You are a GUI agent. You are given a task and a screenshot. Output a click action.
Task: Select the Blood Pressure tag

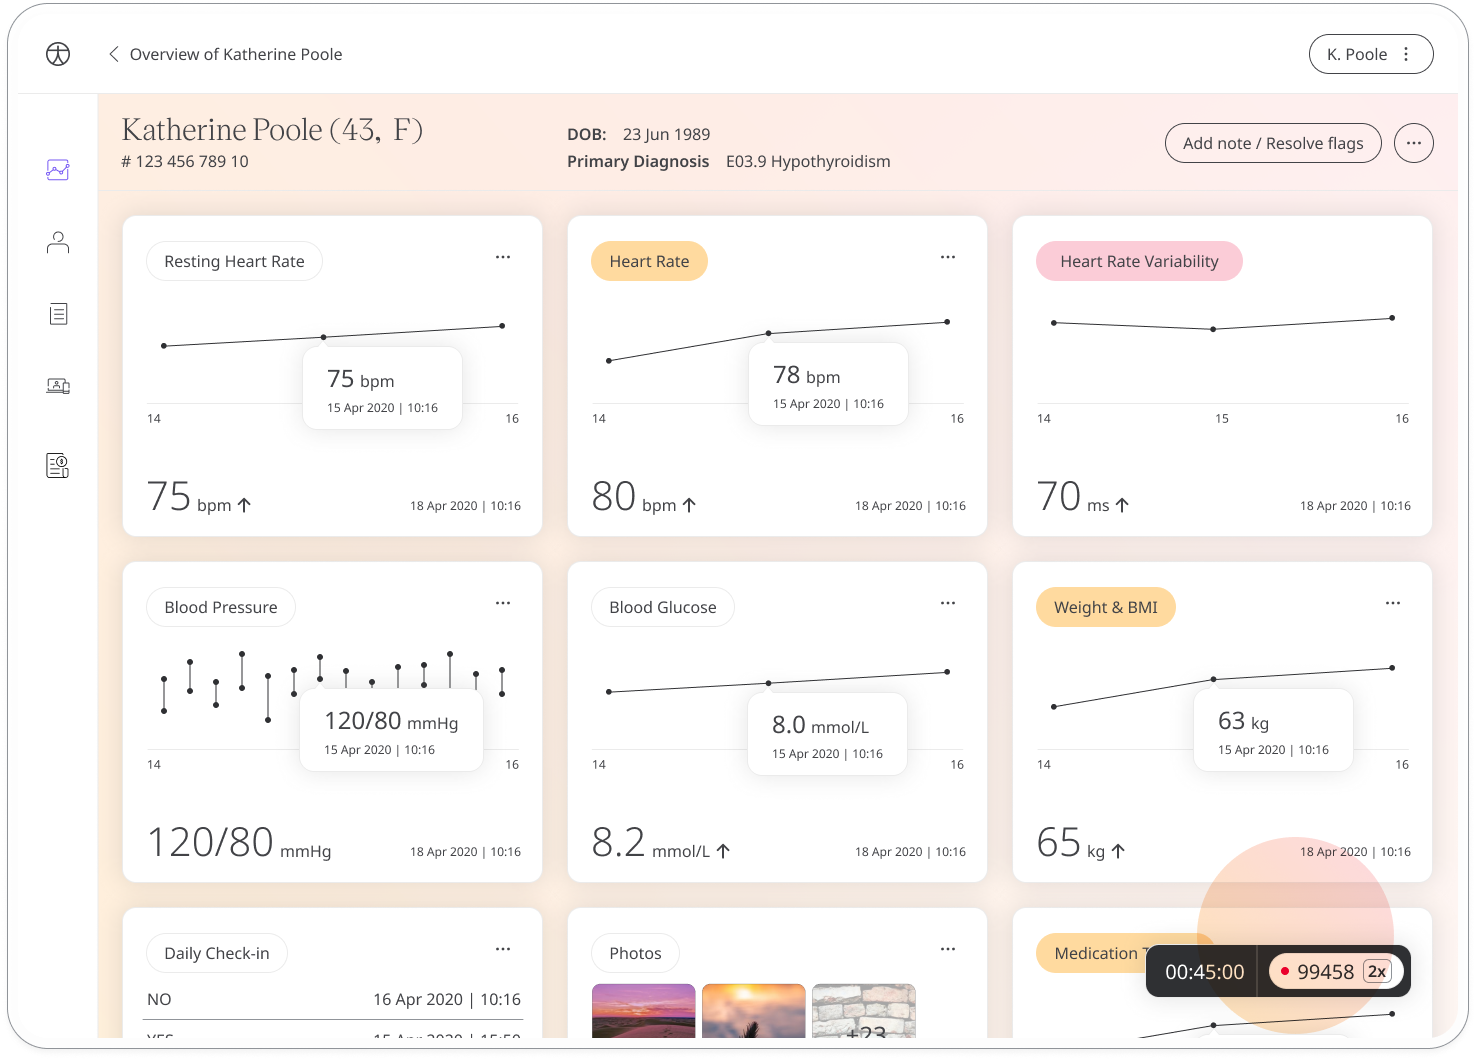[221, 607]
